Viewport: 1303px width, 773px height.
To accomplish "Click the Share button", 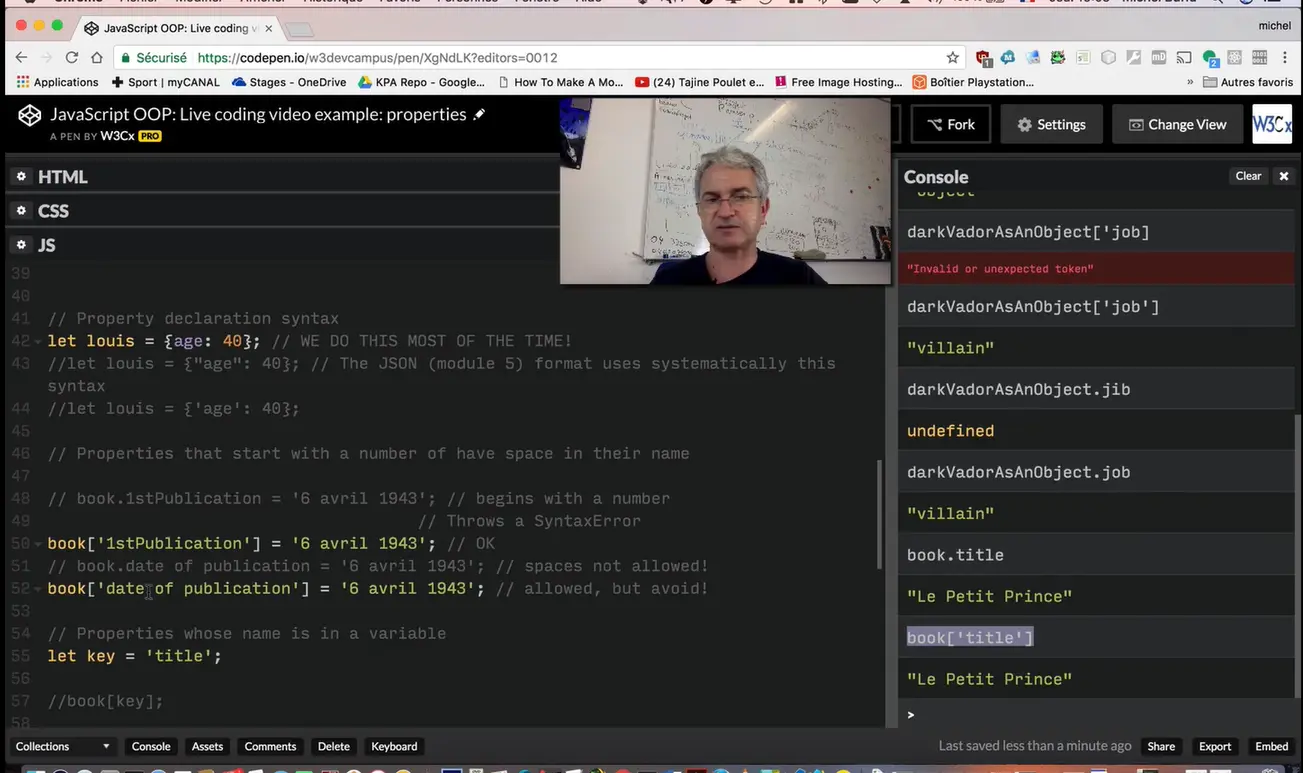I will click(x=1161, y=746).
